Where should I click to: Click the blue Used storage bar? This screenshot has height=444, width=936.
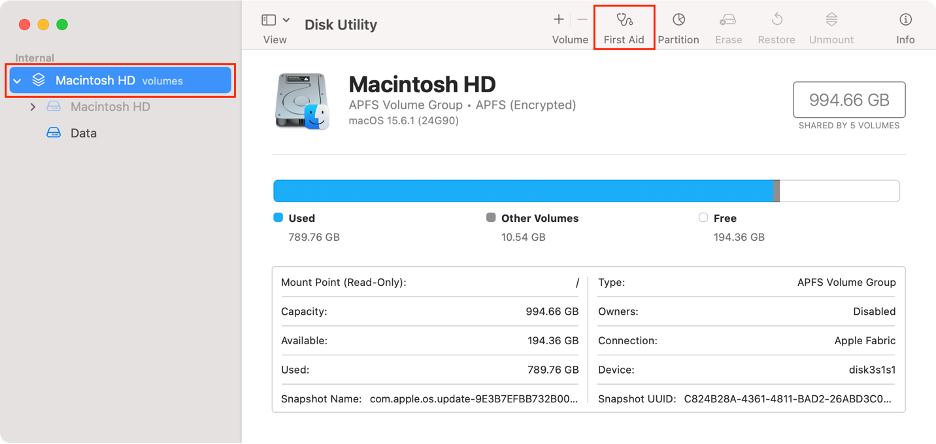[524, 191]
